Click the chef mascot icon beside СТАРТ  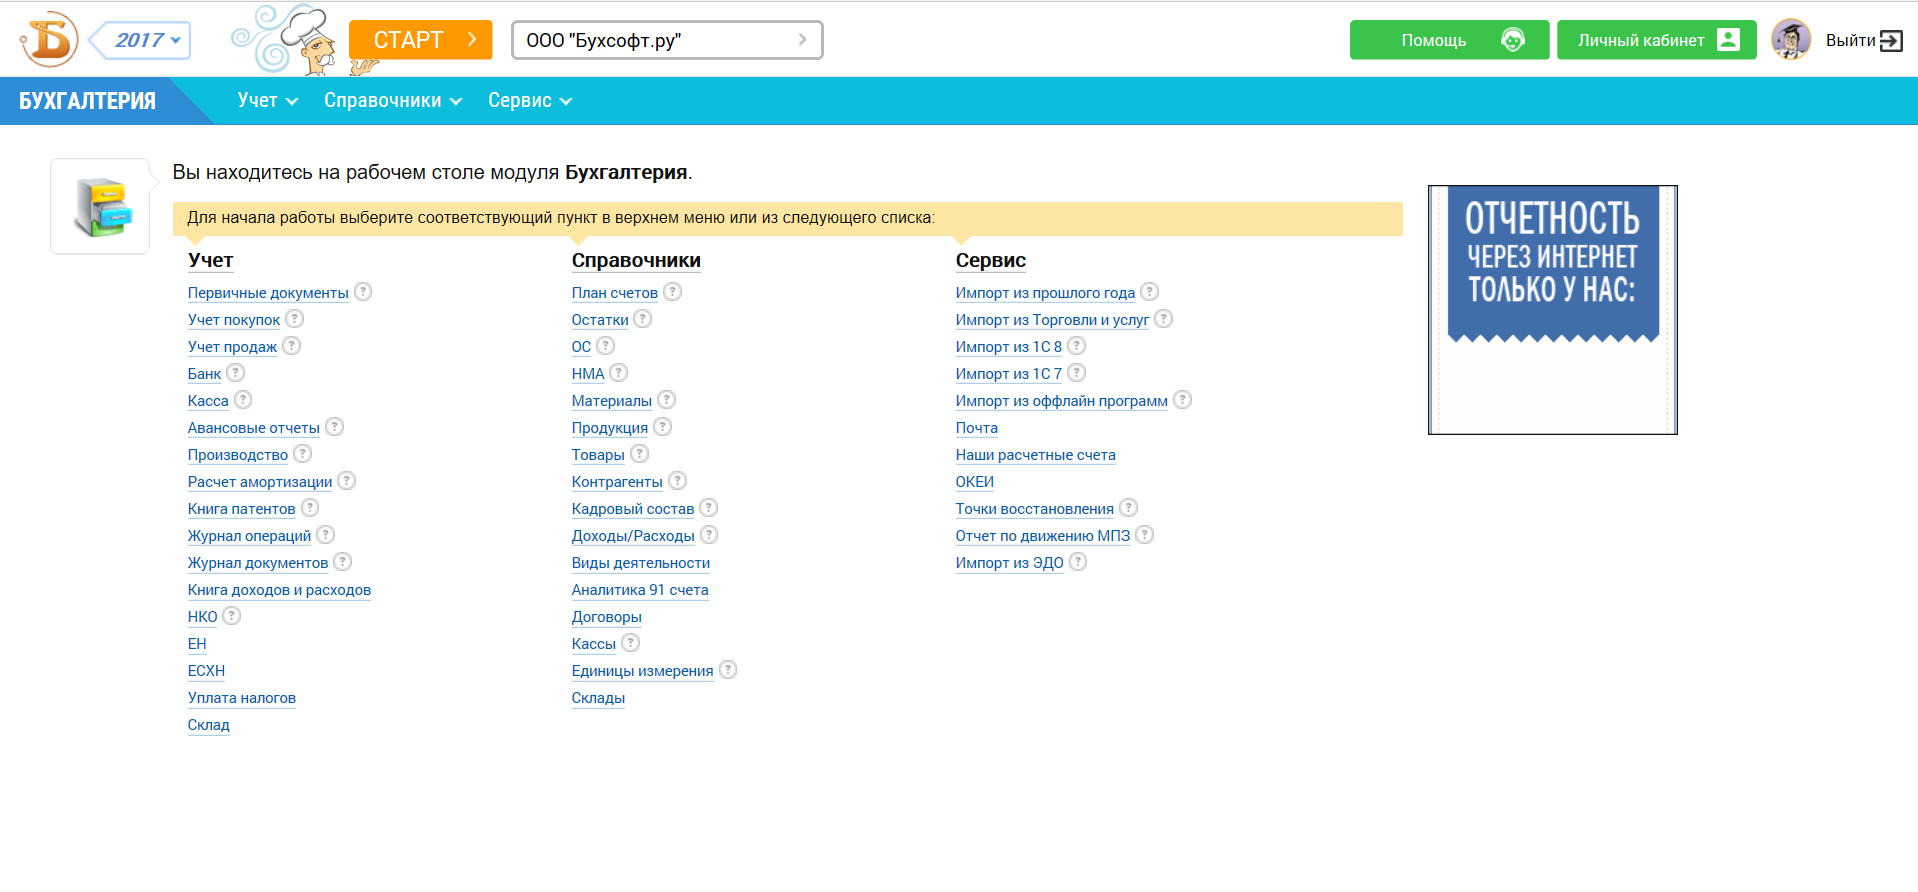(288, 40)
